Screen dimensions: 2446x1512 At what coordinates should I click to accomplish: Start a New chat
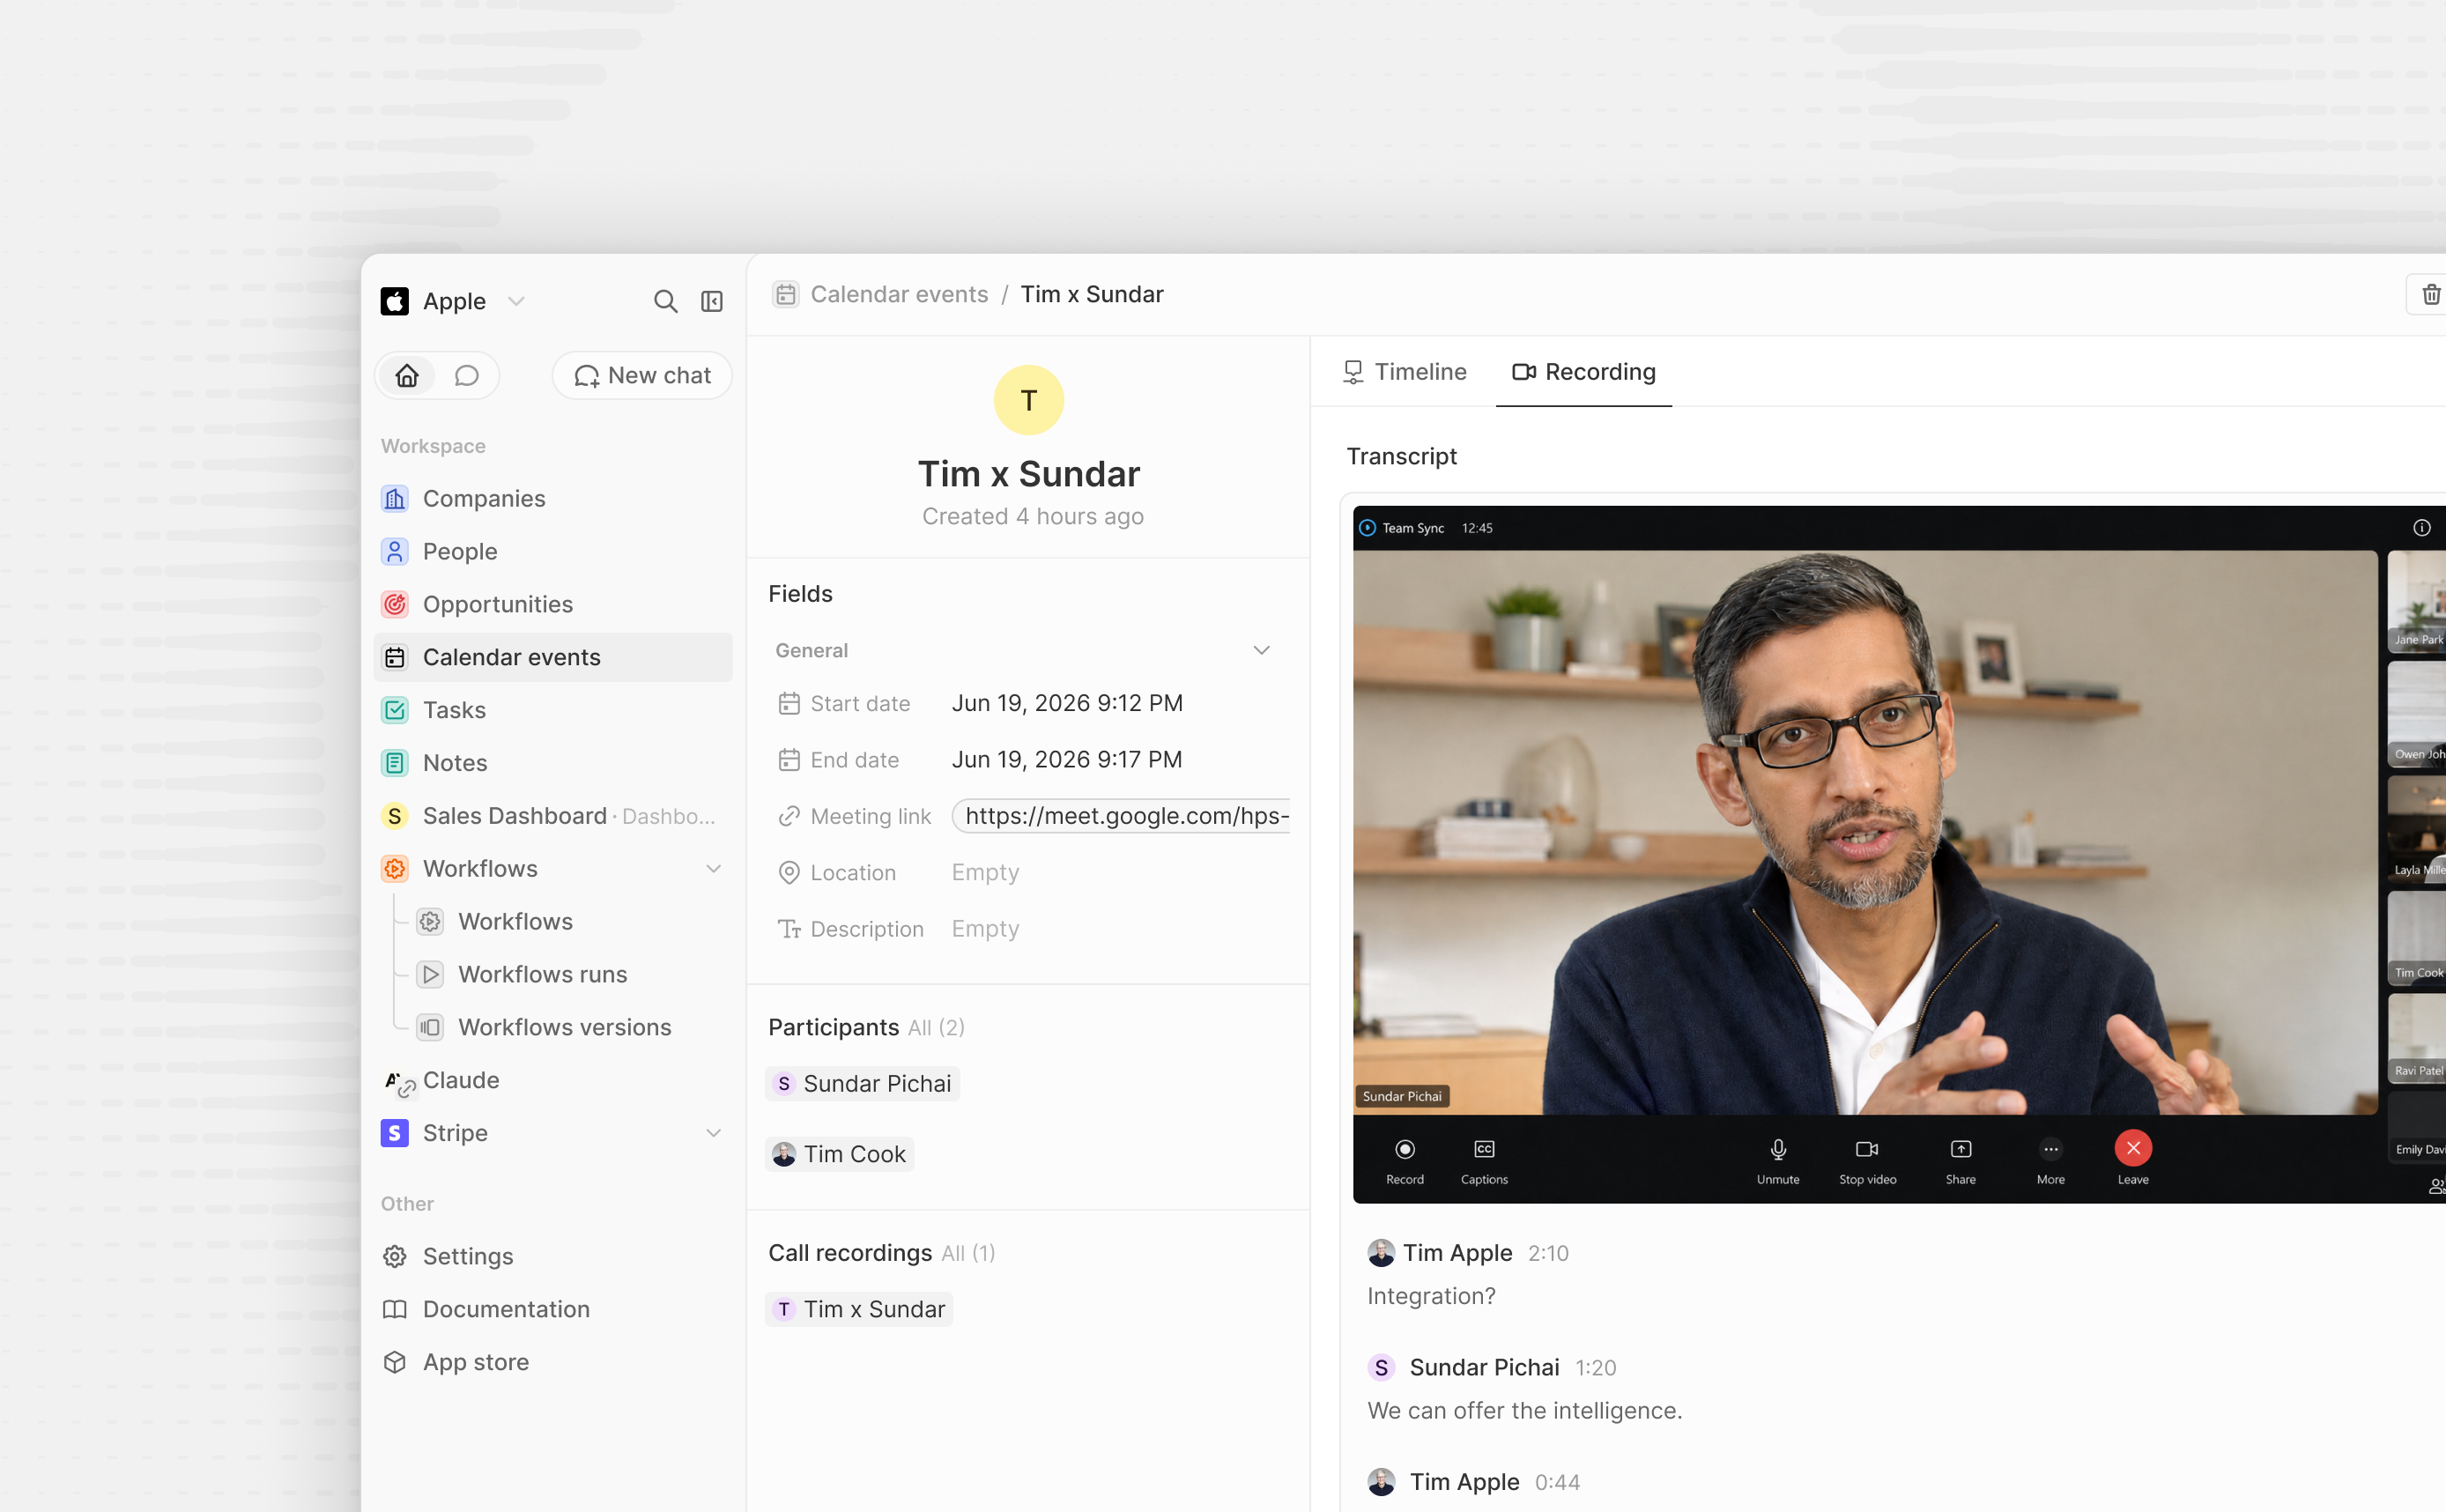[642, 375]
